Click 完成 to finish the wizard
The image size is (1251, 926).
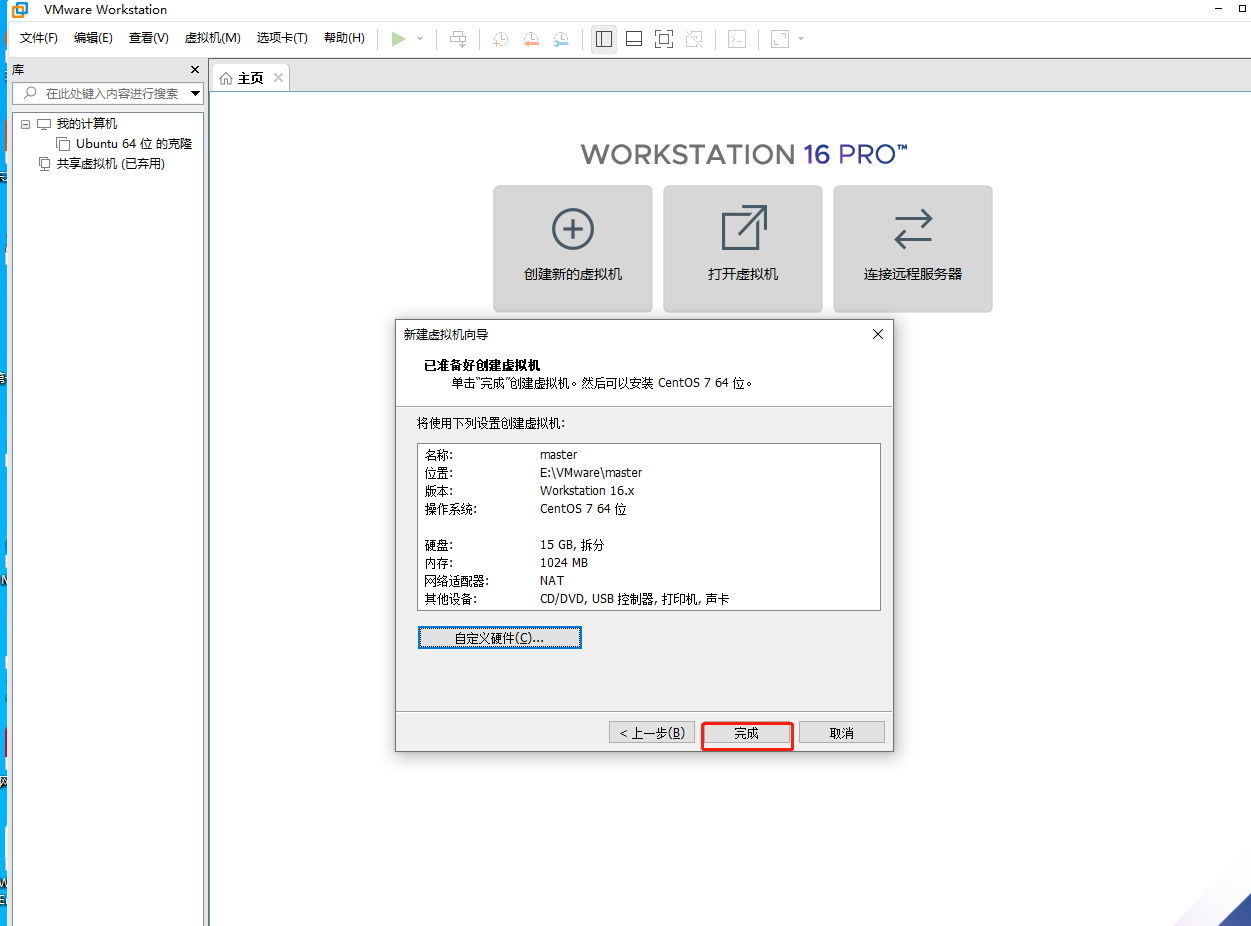(x=747, y=734)
